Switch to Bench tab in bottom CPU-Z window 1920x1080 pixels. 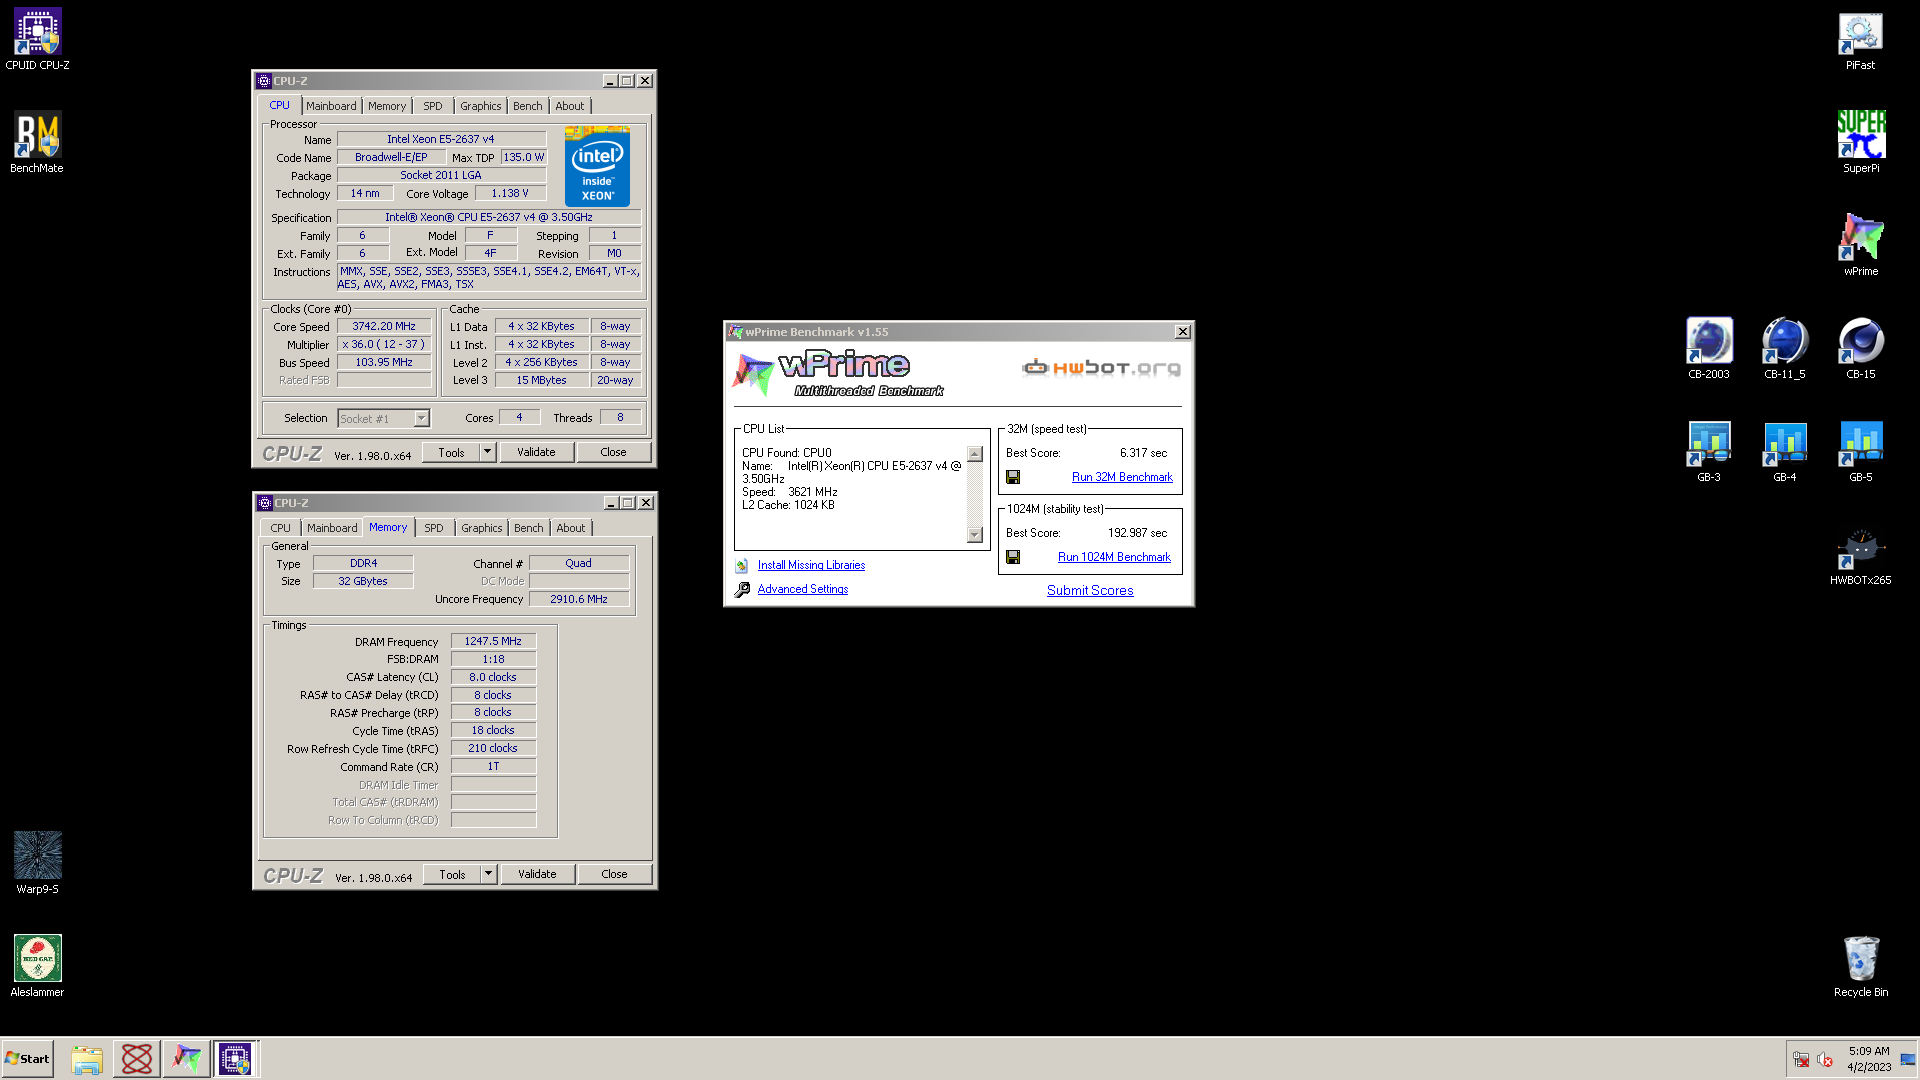[529, 528]
